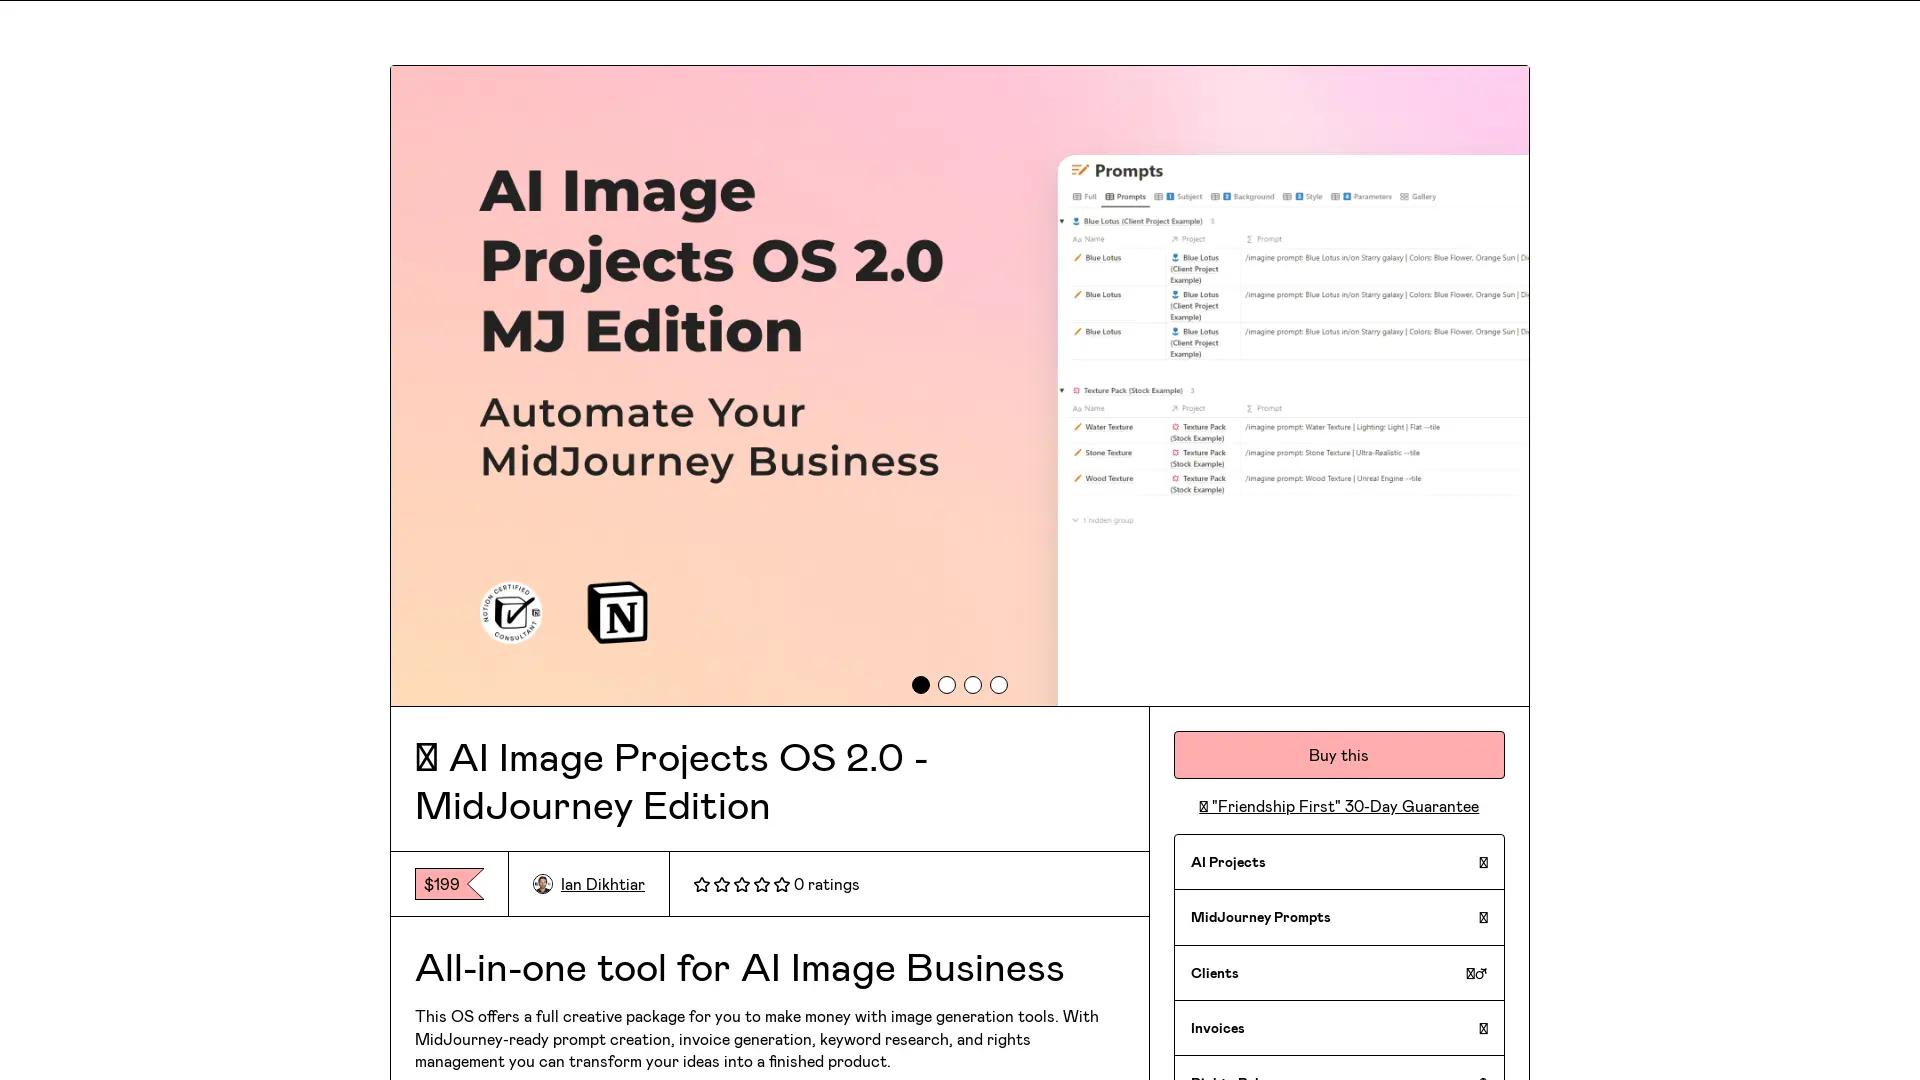Switch to the Subject view tab
Screen dimensions: 1920x1080
(1189, 197)
